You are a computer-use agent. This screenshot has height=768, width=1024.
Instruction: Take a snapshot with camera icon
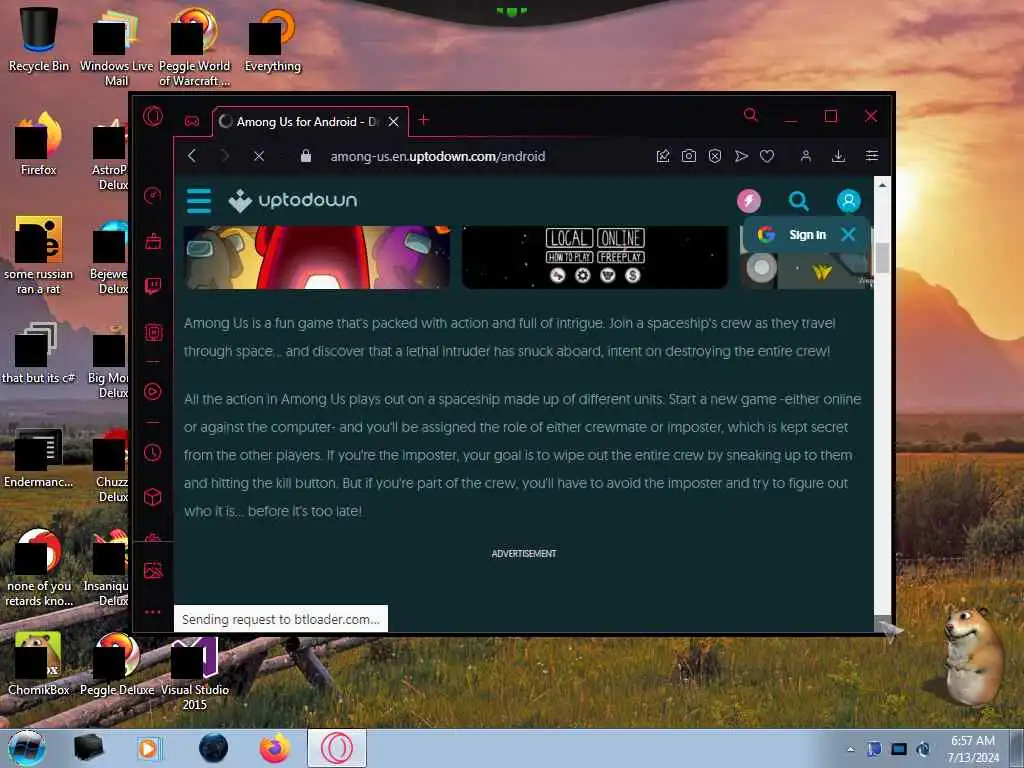(689, 156)
